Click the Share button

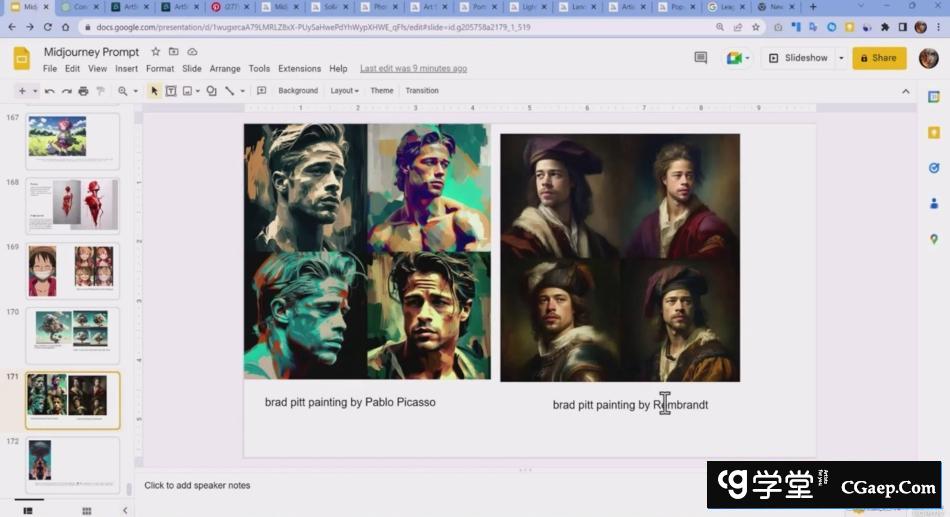879,58
